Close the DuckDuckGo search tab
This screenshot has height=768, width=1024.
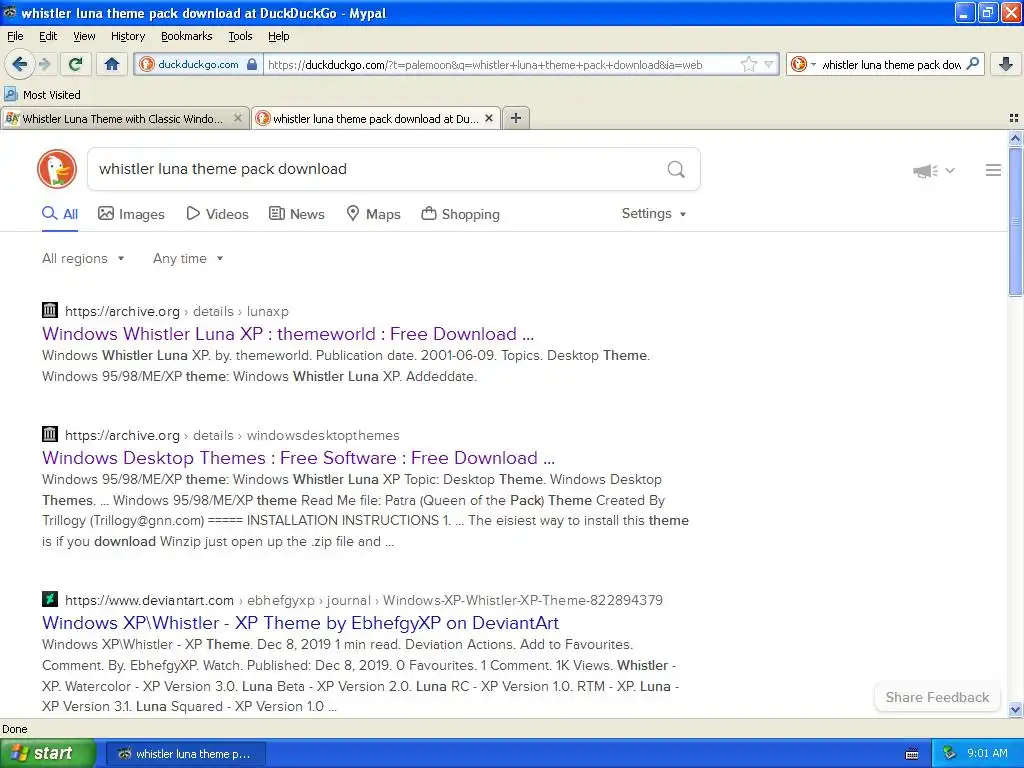pos(488,118)
